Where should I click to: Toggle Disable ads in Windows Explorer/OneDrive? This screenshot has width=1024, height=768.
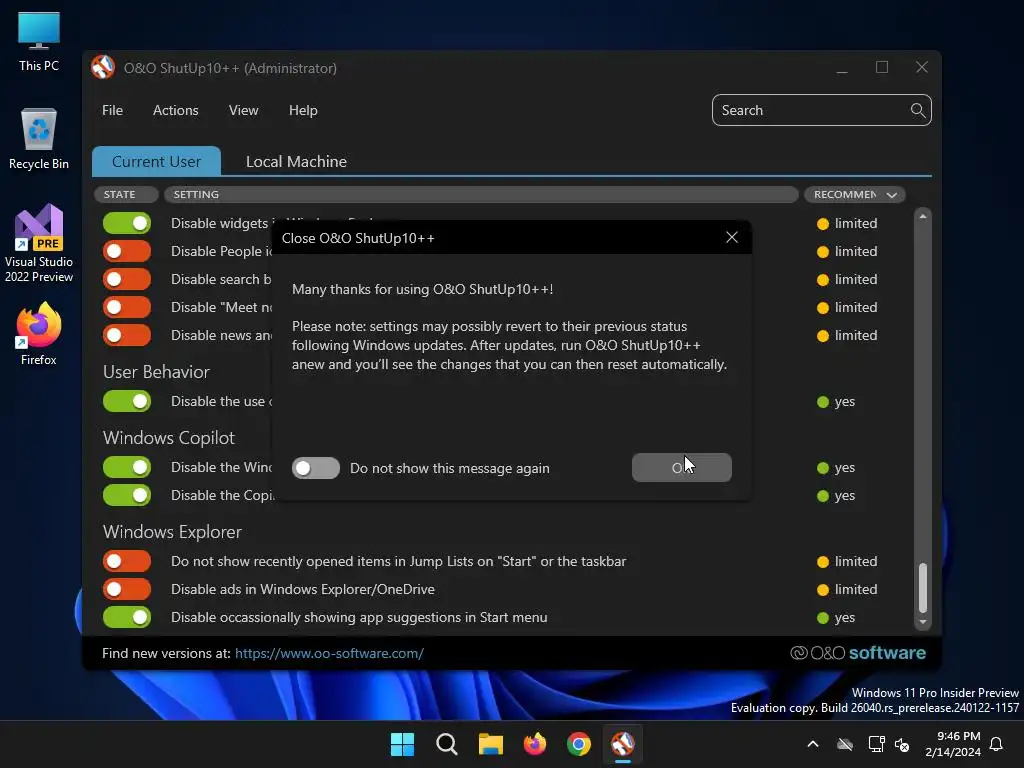(127, 590)
